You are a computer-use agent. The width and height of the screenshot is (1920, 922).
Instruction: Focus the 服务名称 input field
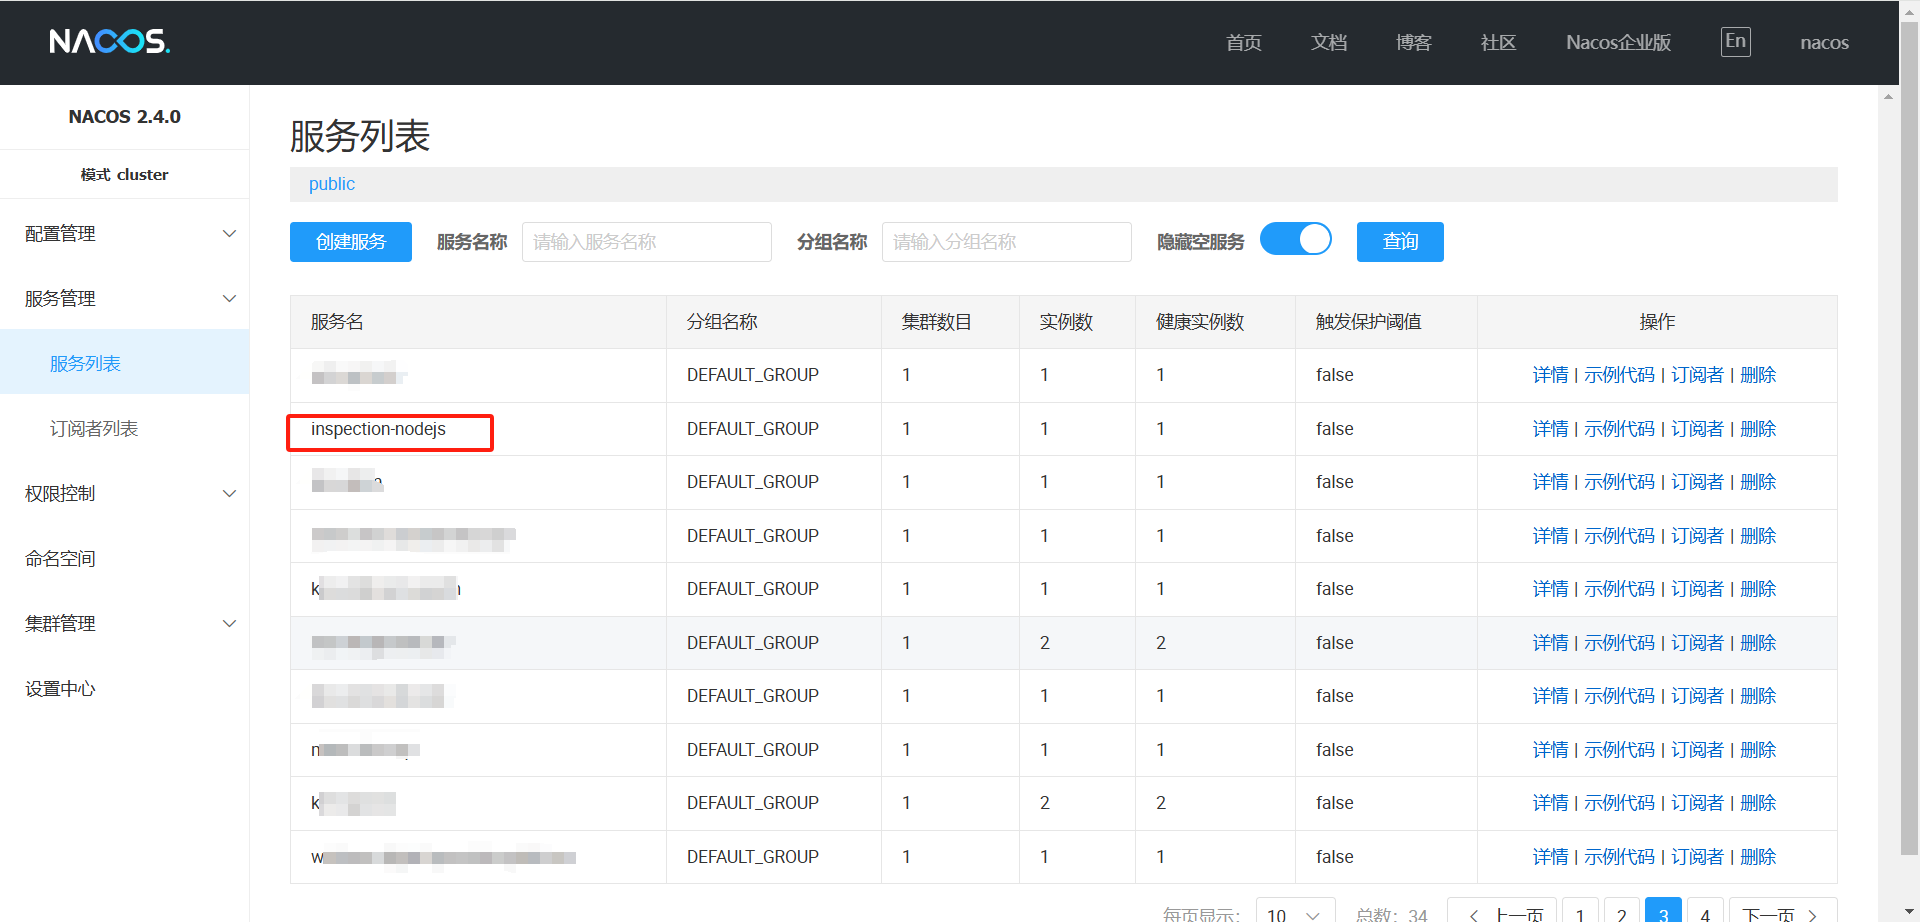pyautogui.click(x=647, y=242)
